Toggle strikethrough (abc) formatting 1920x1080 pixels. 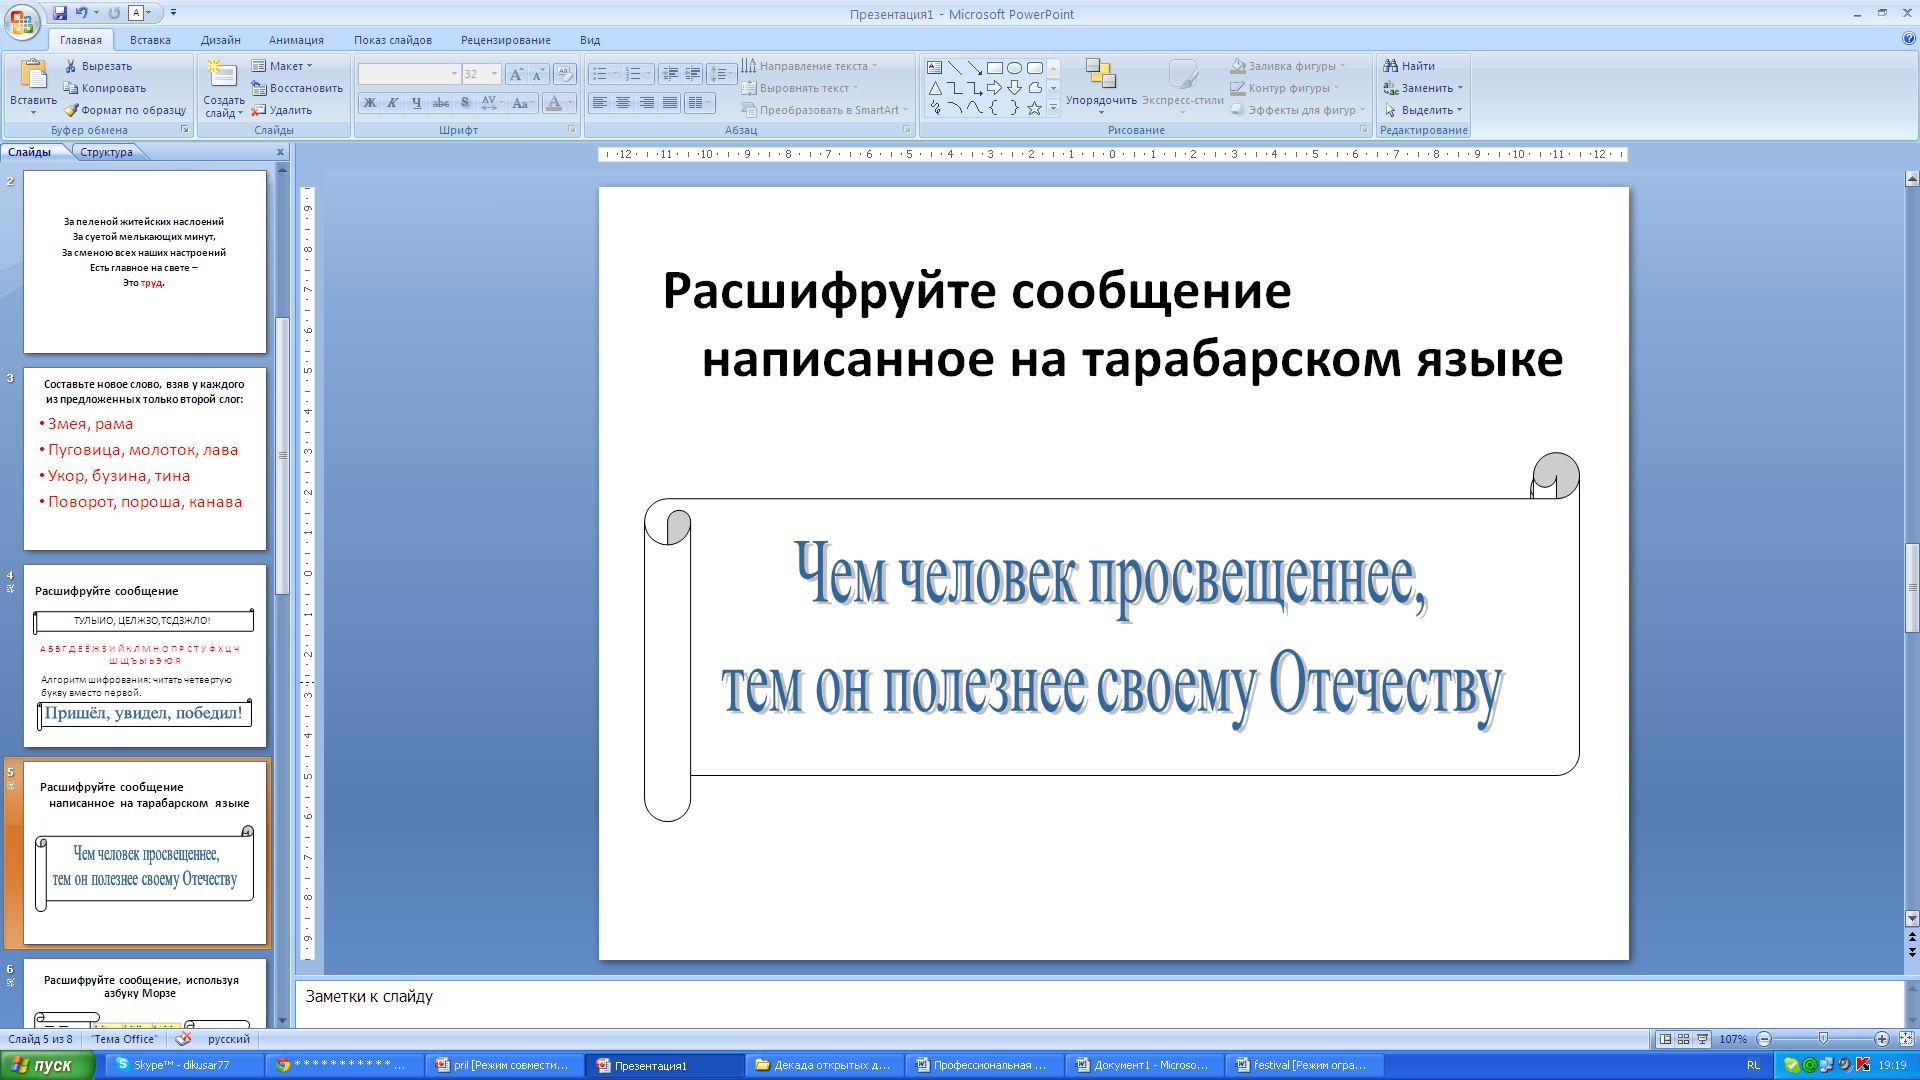pos(440,103)
